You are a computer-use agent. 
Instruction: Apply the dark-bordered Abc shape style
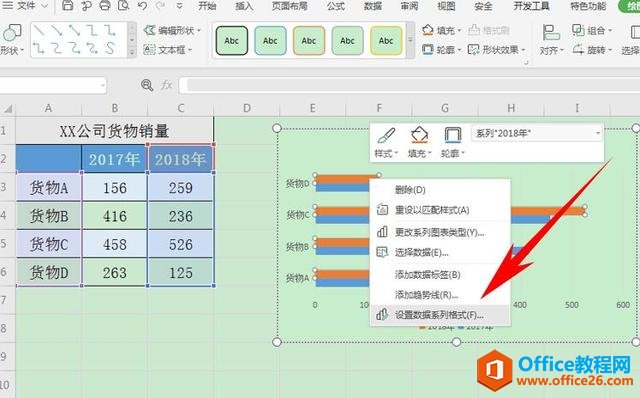231,40
